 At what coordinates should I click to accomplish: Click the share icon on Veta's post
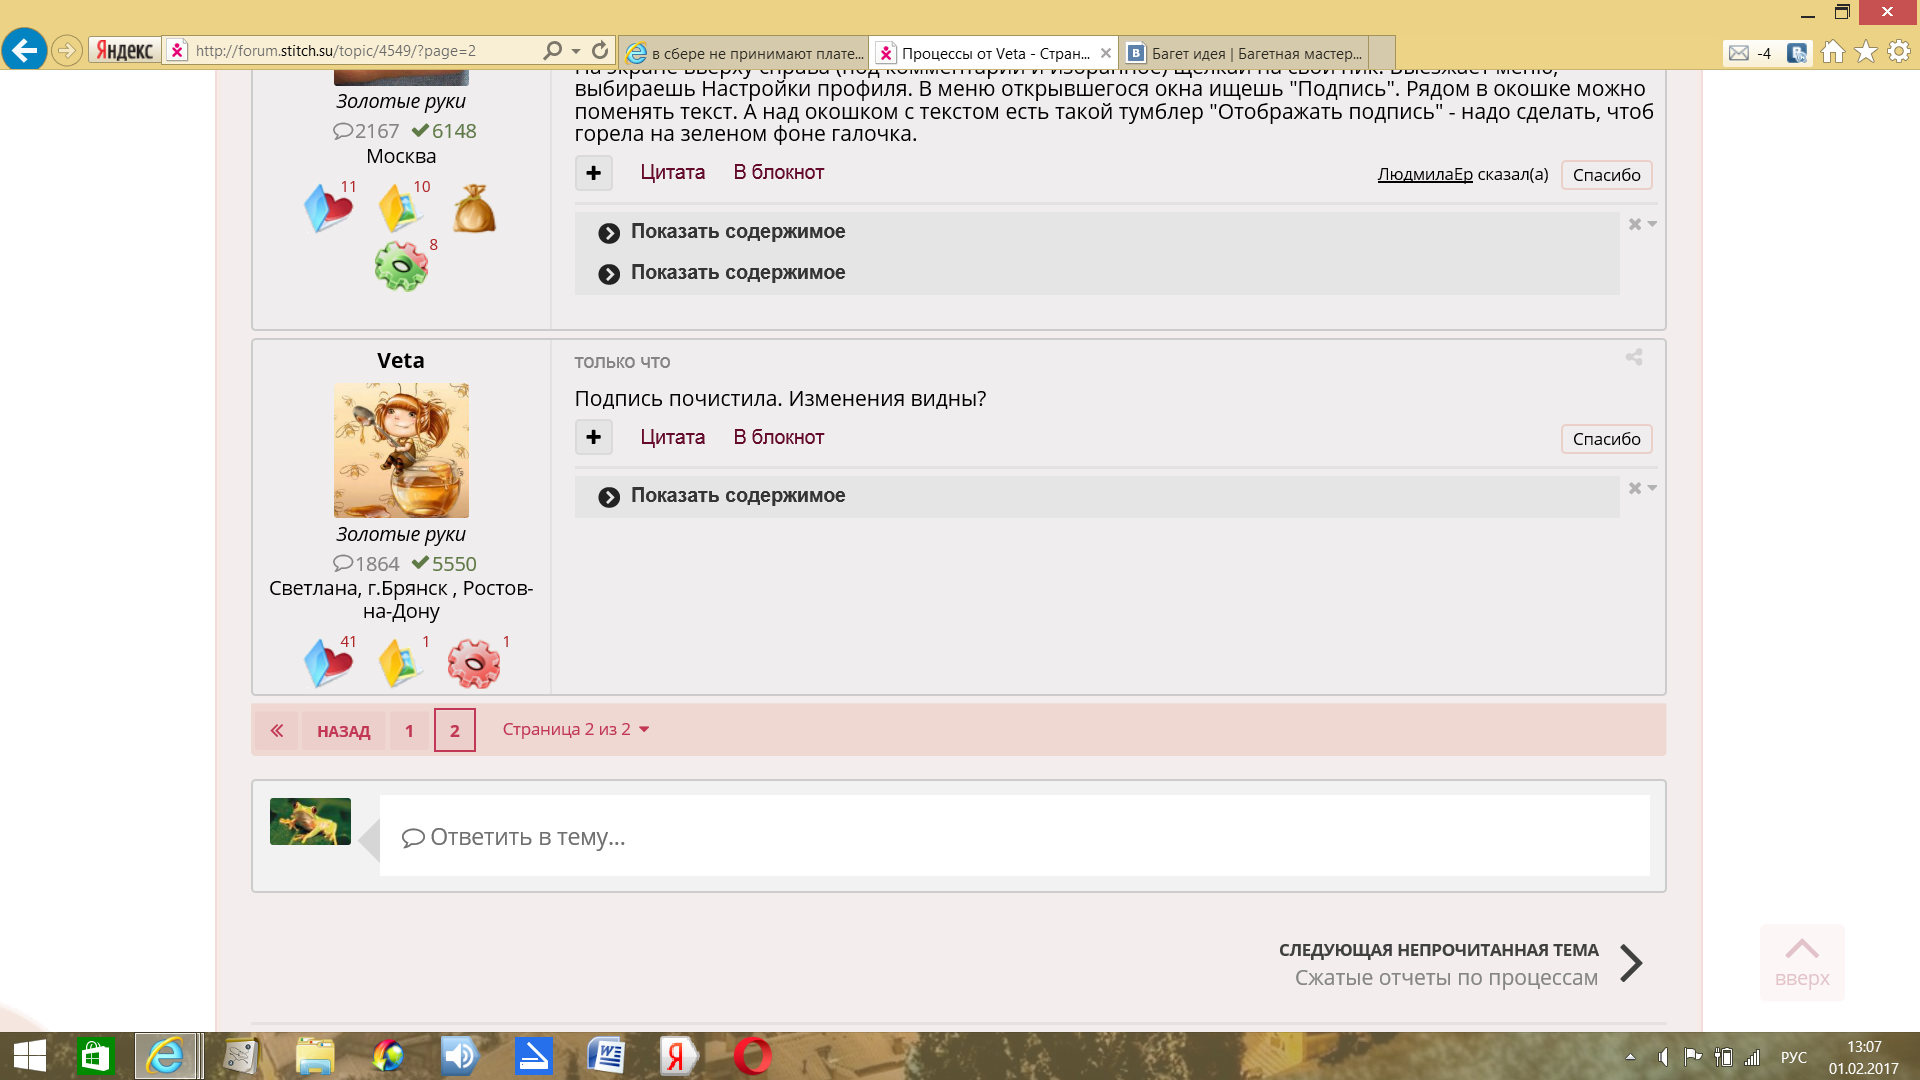(1633, 357)
